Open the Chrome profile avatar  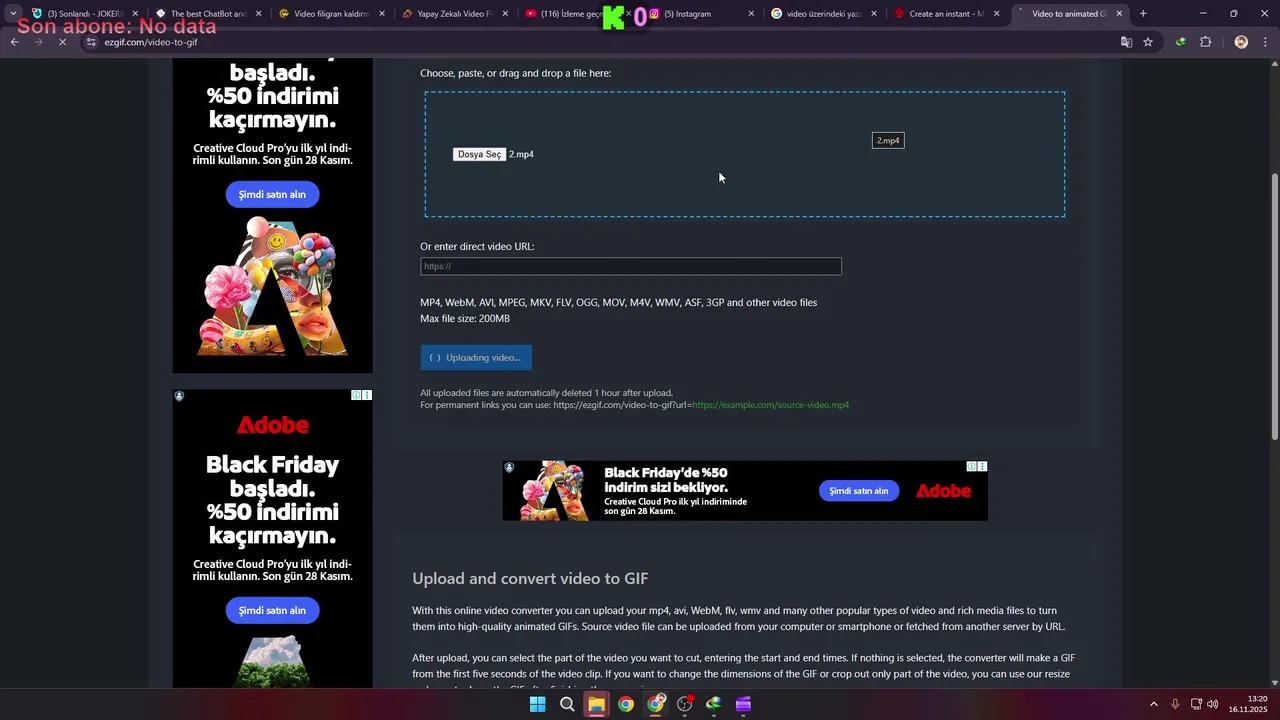(x=1241, y=42)
